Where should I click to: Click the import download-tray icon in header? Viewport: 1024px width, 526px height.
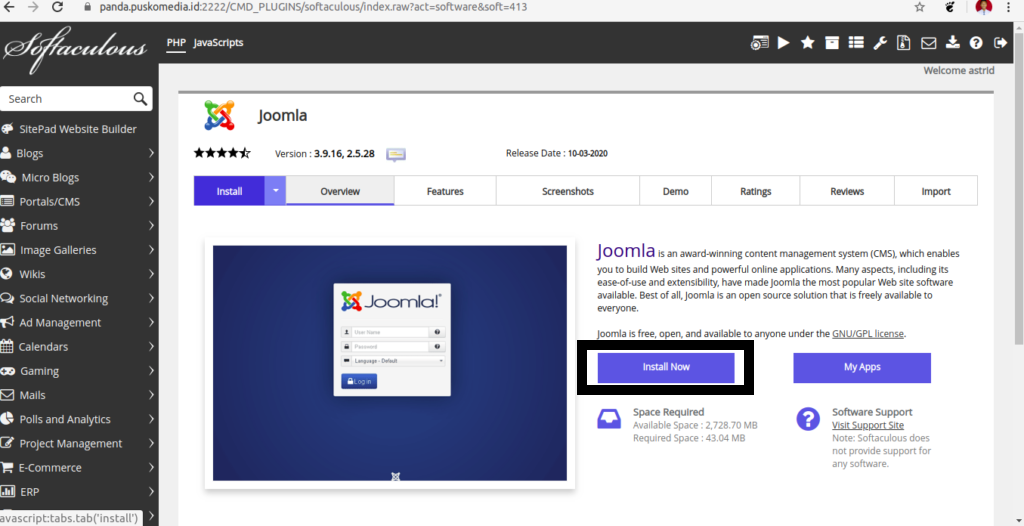click(953, 43)
